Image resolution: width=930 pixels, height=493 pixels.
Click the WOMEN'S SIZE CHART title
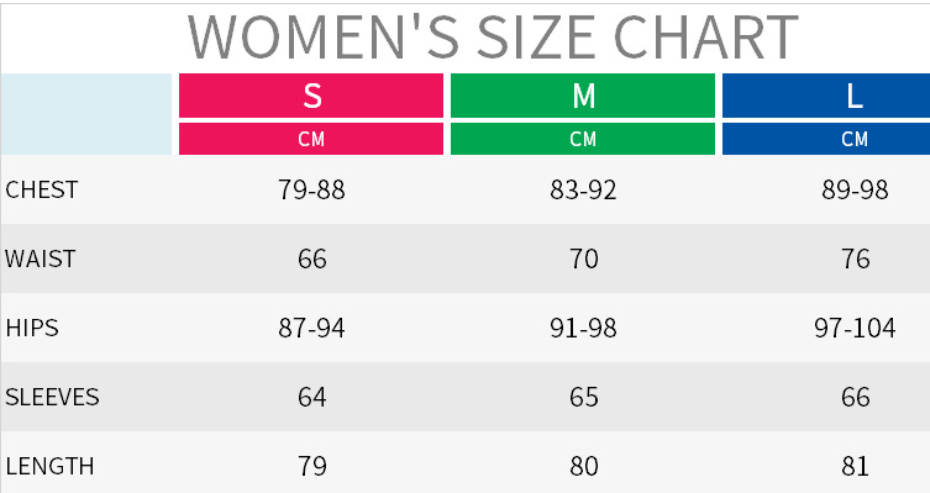pos(493,37)
